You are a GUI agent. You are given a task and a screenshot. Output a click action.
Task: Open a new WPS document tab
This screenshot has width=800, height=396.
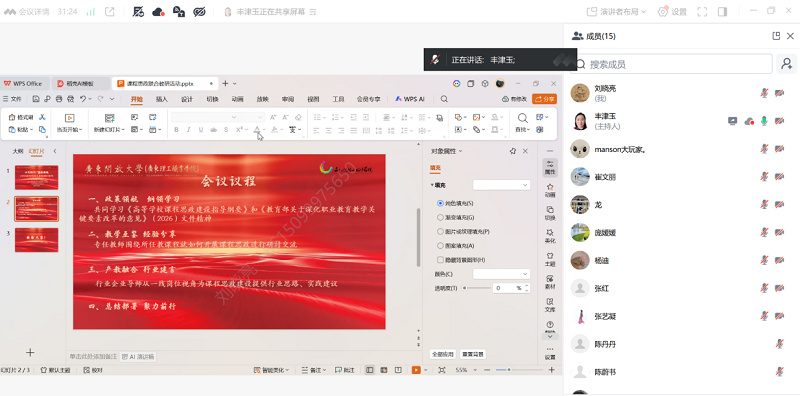[225, 84]
